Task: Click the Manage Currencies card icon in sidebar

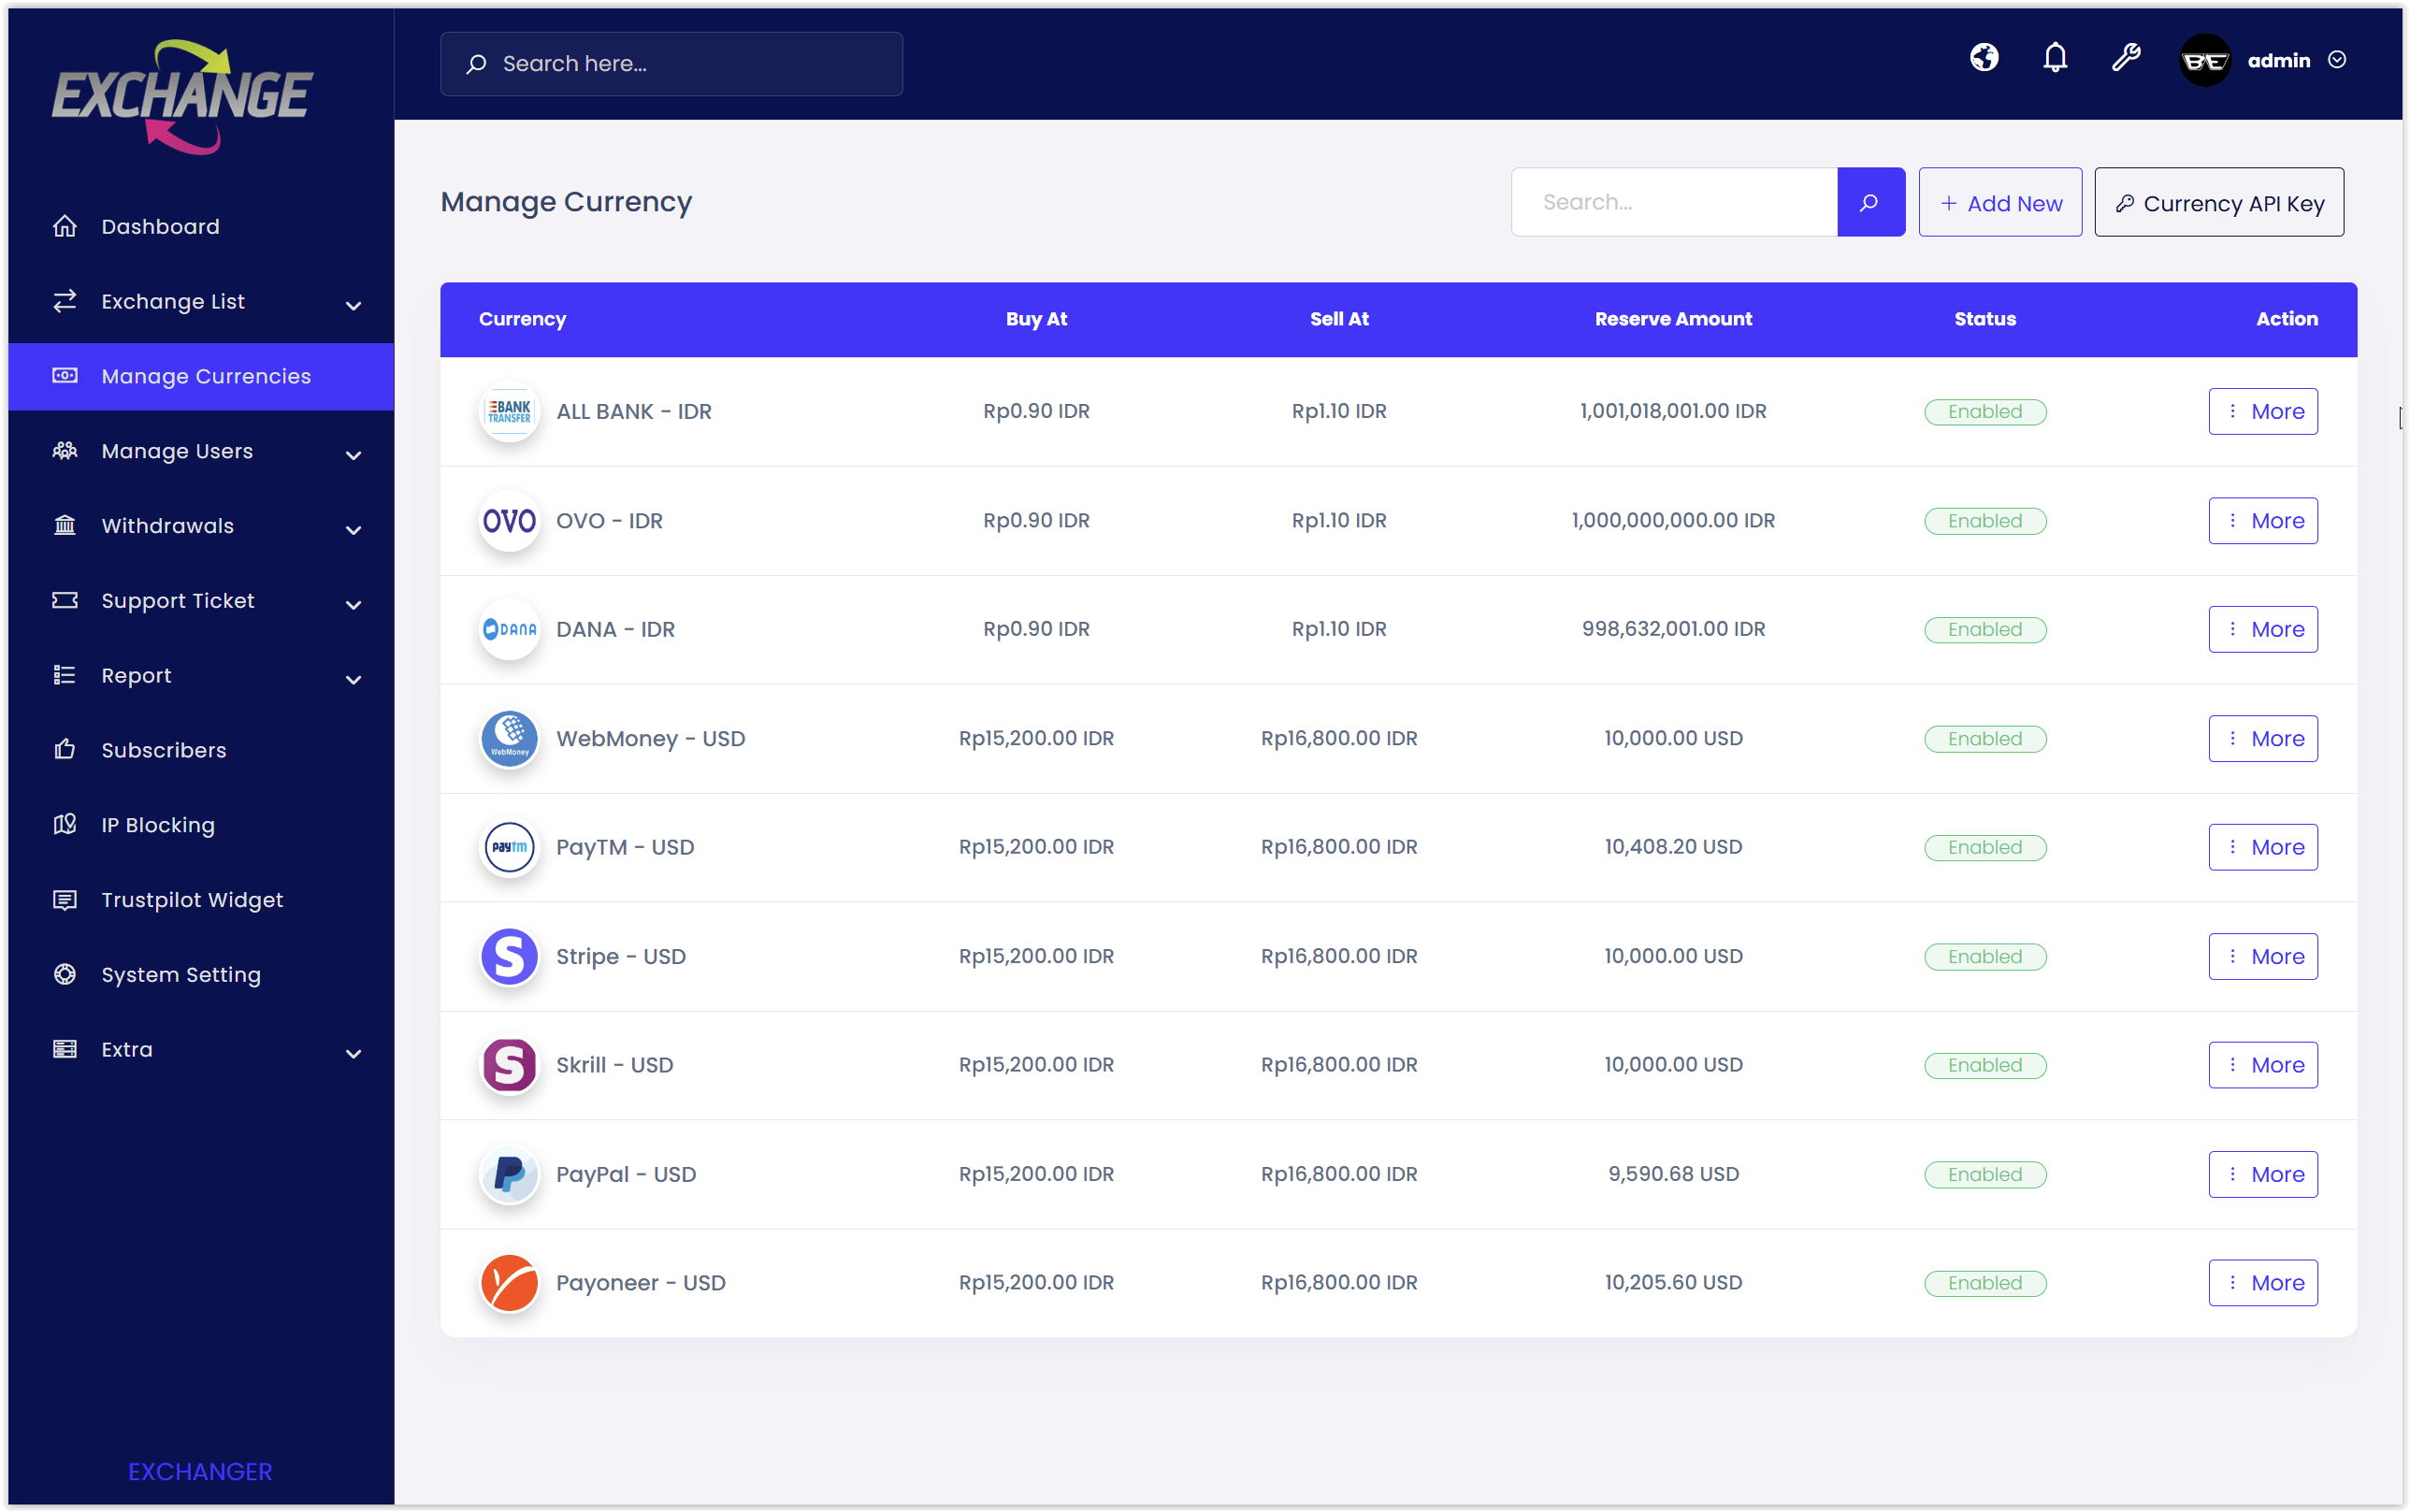Action: coord(64,376)
